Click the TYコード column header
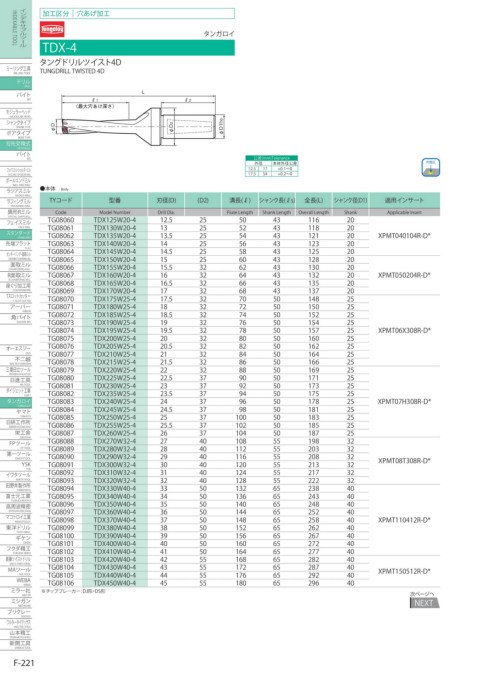The image size is (480, 677). [61, 200]
